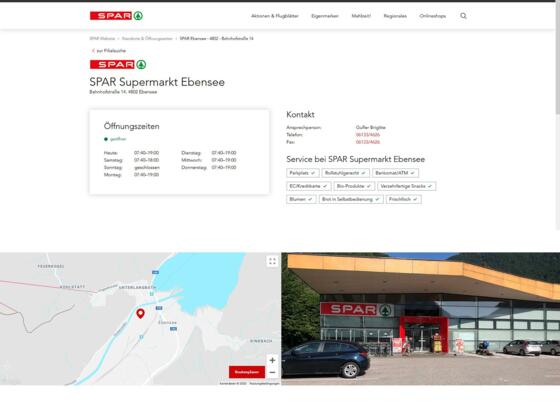Image resolution: width=560 pixels, height=420 pixels.
Task: Open the search magnifier icon
Action: click(x=463, y=16)
